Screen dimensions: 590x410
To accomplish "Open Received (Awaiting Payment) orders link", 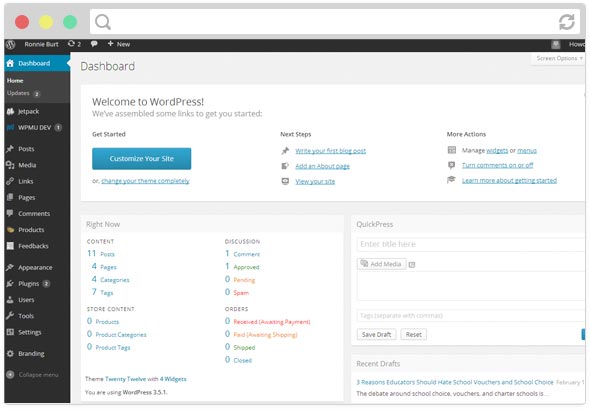I will 272,322.
